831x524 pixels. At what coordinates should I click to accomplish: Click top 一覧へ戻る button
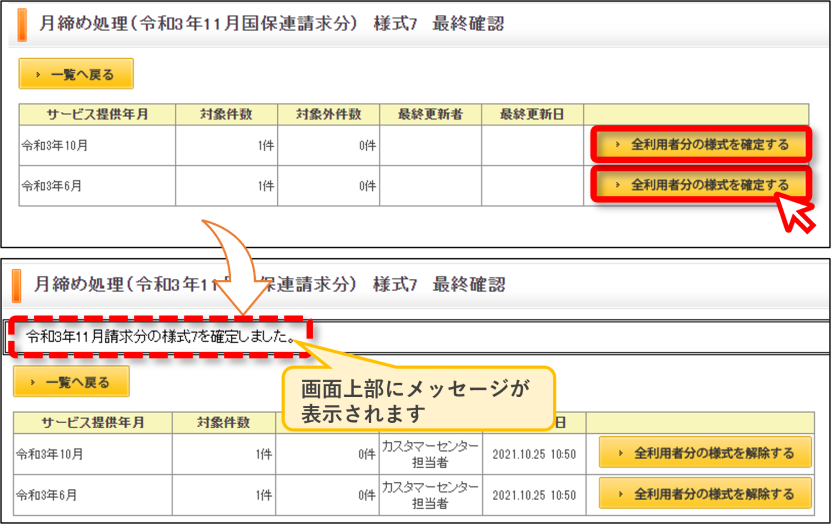point(76,74)
